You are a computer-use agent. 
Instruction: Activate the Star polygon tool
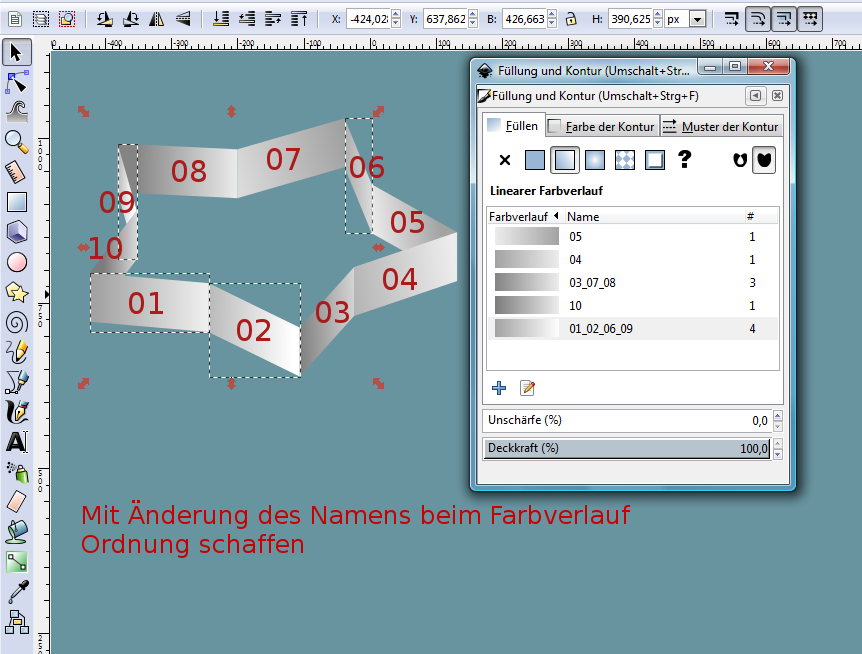16,292
